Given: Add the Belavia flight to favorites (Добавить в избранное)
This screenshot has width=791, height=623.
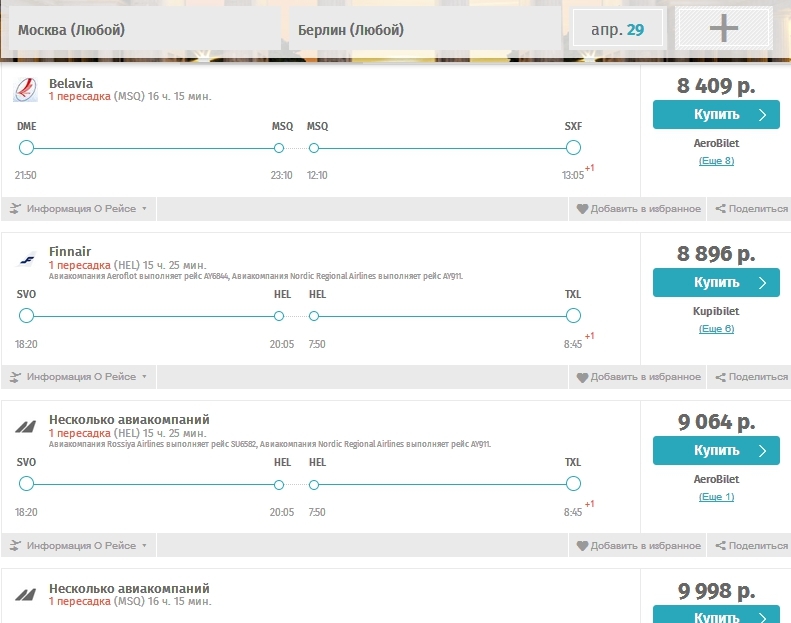Looking at the screenshot, I should pyautogui.click(x=638, y=209).
